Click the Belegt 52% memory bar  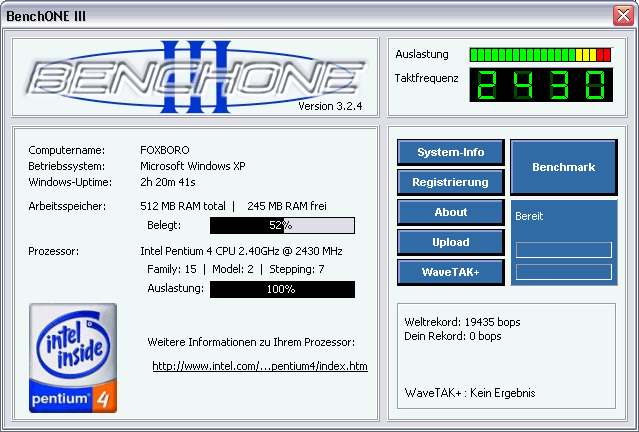282,225
